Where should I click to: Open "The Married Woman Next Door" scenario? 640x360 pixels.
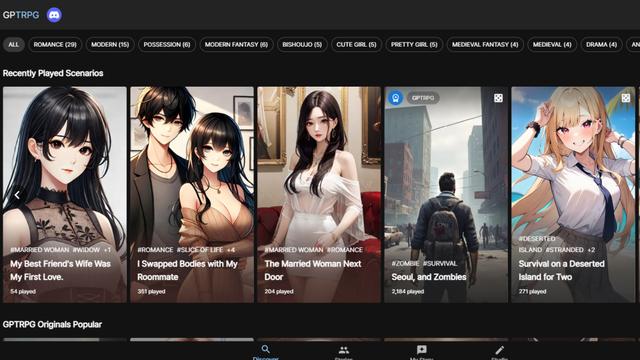pos(319,195)
